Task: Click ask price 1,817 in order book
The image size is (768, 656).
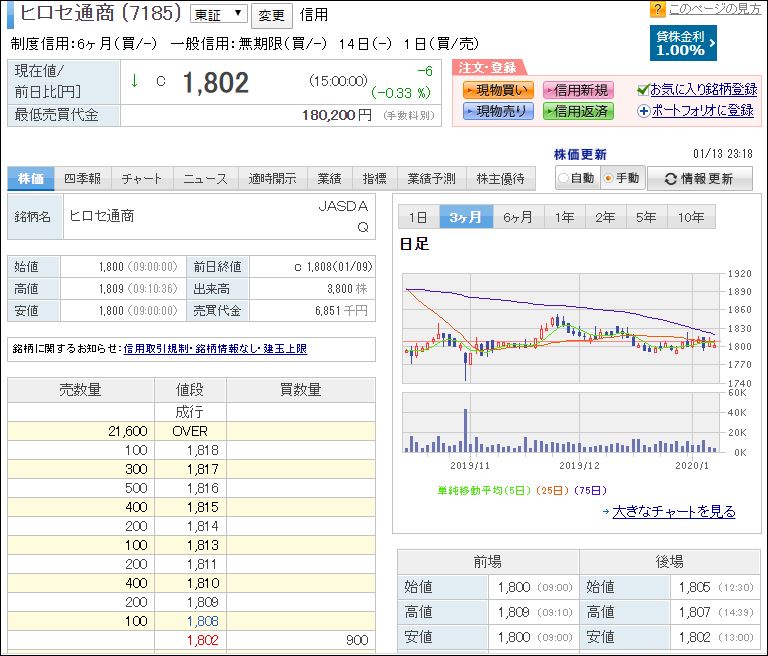Action: 203,469
